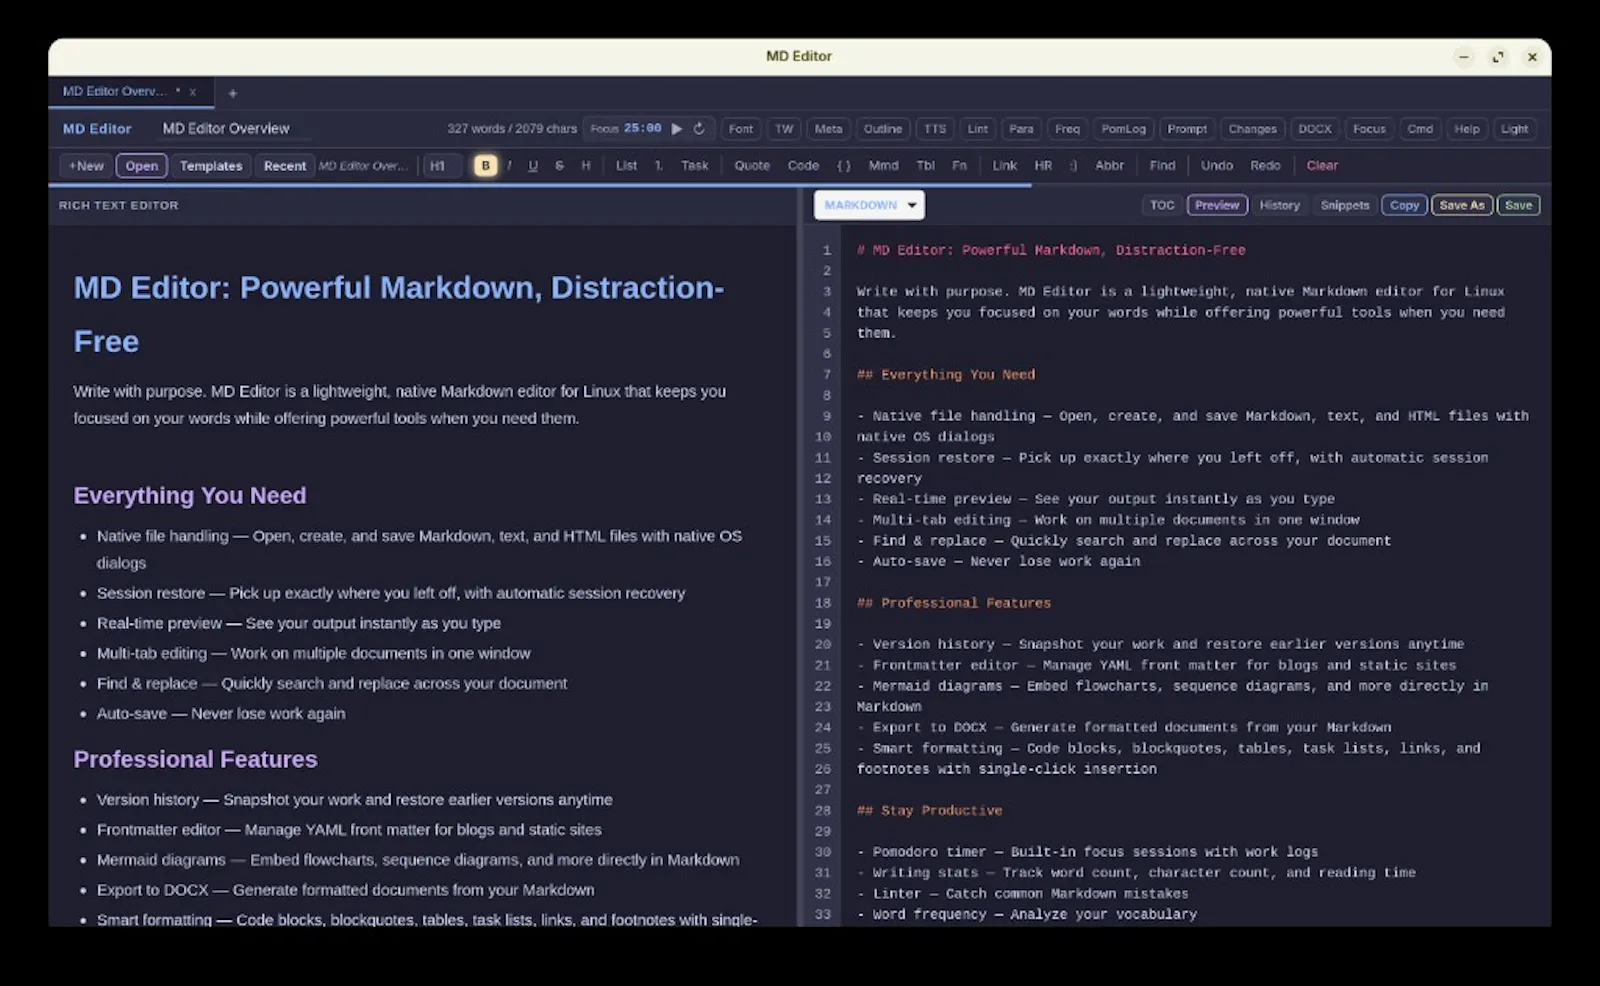Click the 25:00 focus timer display
Image resolution: width=1600 pixels, height=986 pixels.
coord(642,129)
